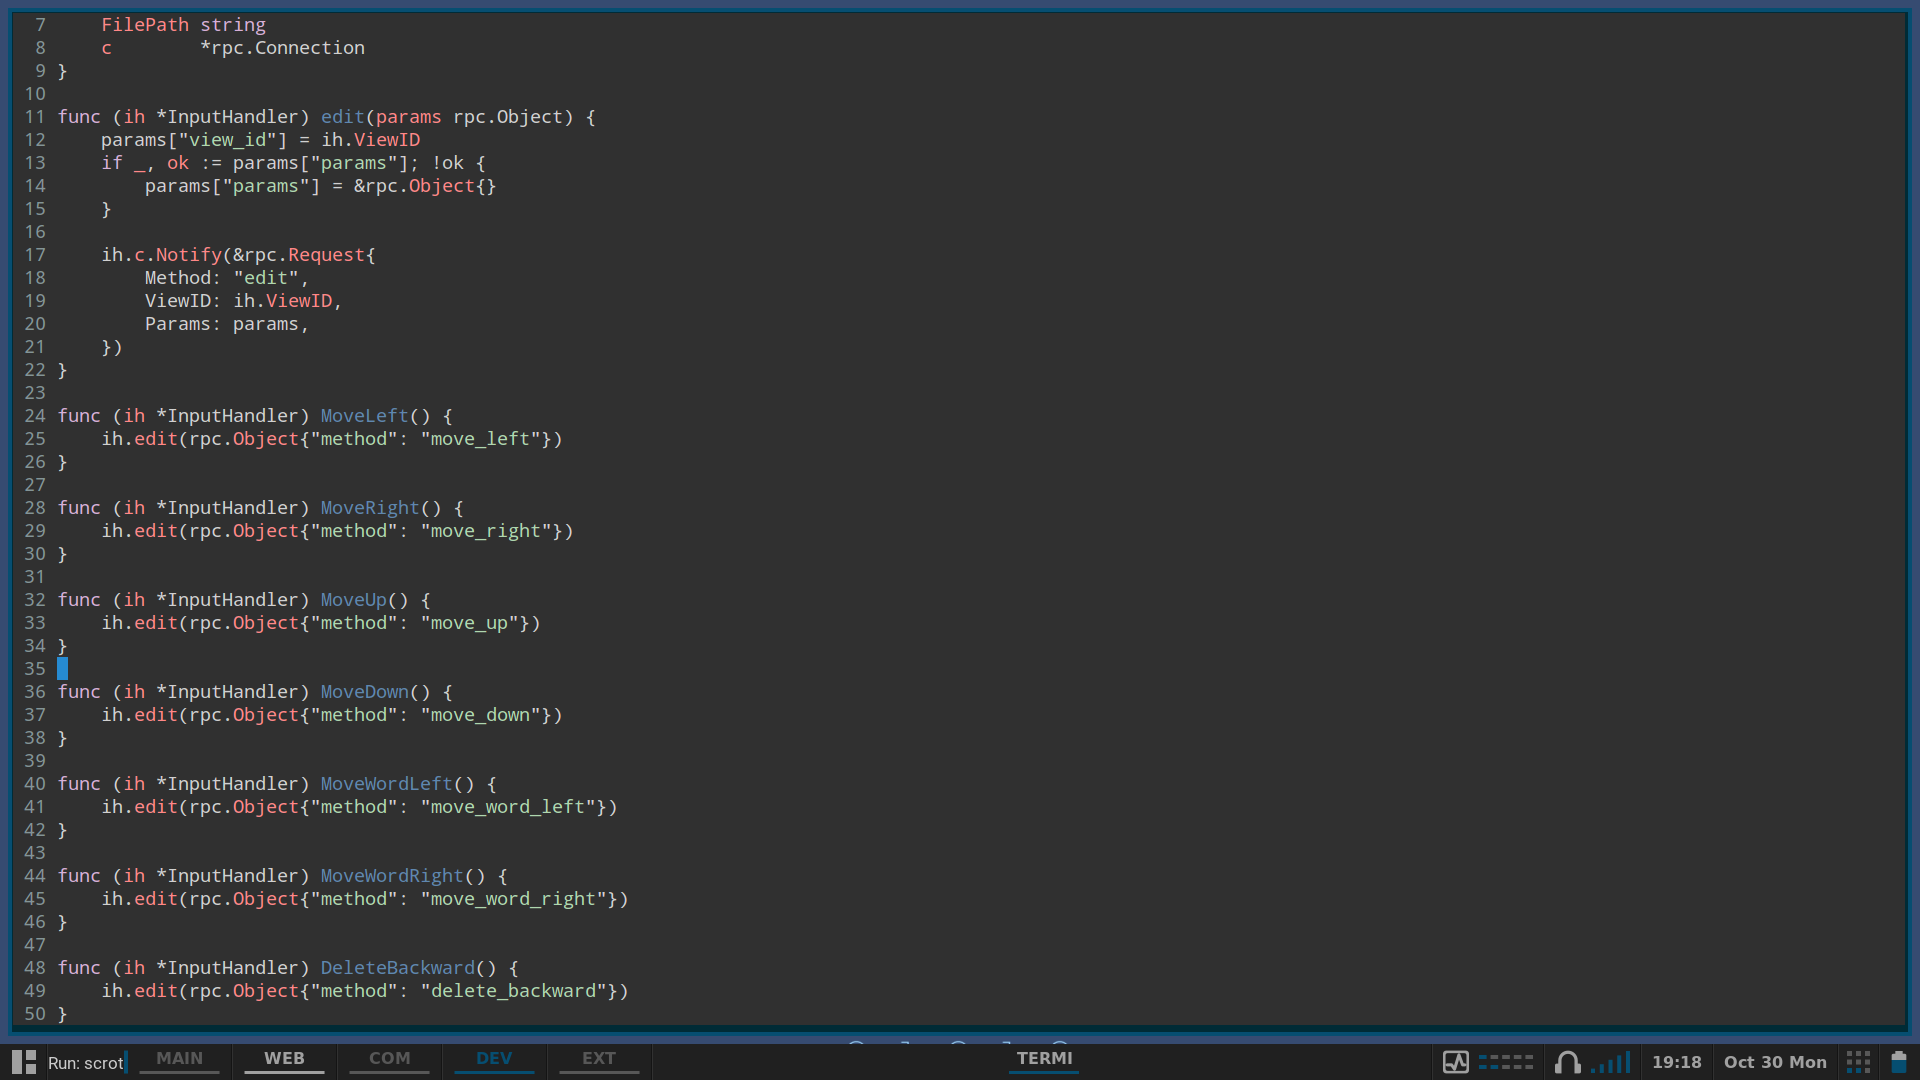1920x1080 pixels.
Task: Switch to the COM workspace tab
Action: click(389, 1058)
